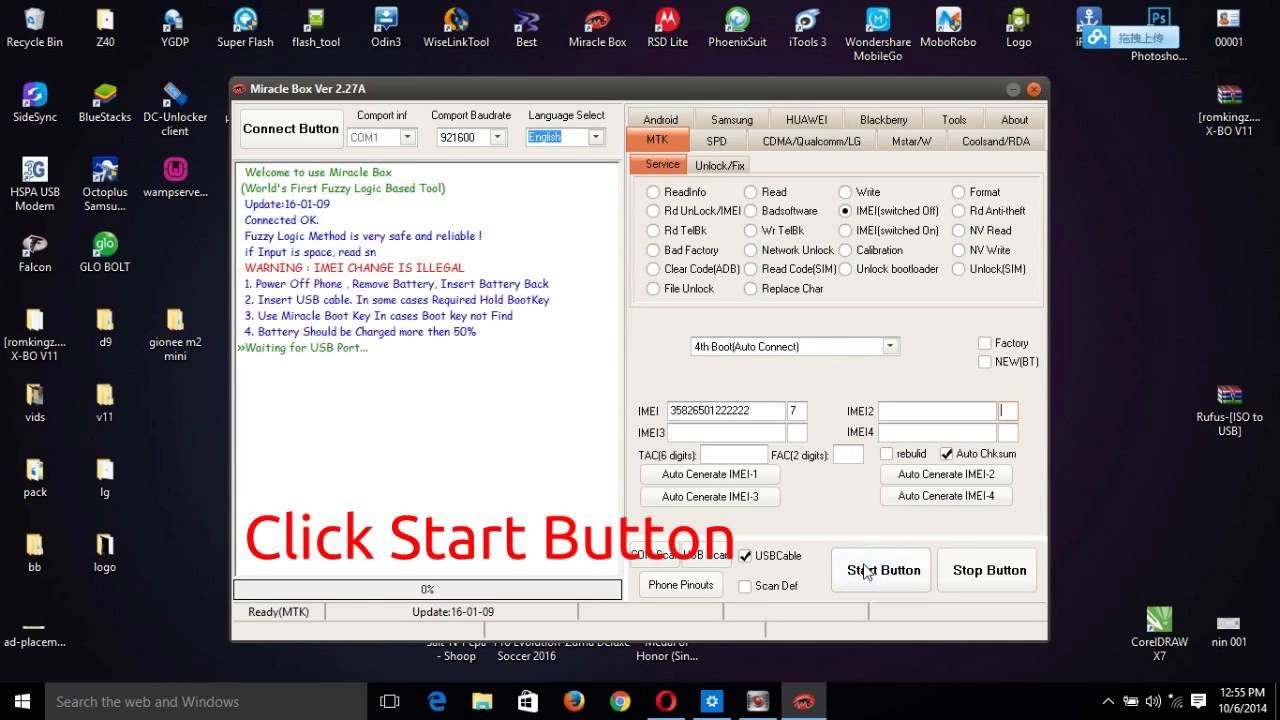Open the YGDP desktop icon

click(x=175, y=27)
